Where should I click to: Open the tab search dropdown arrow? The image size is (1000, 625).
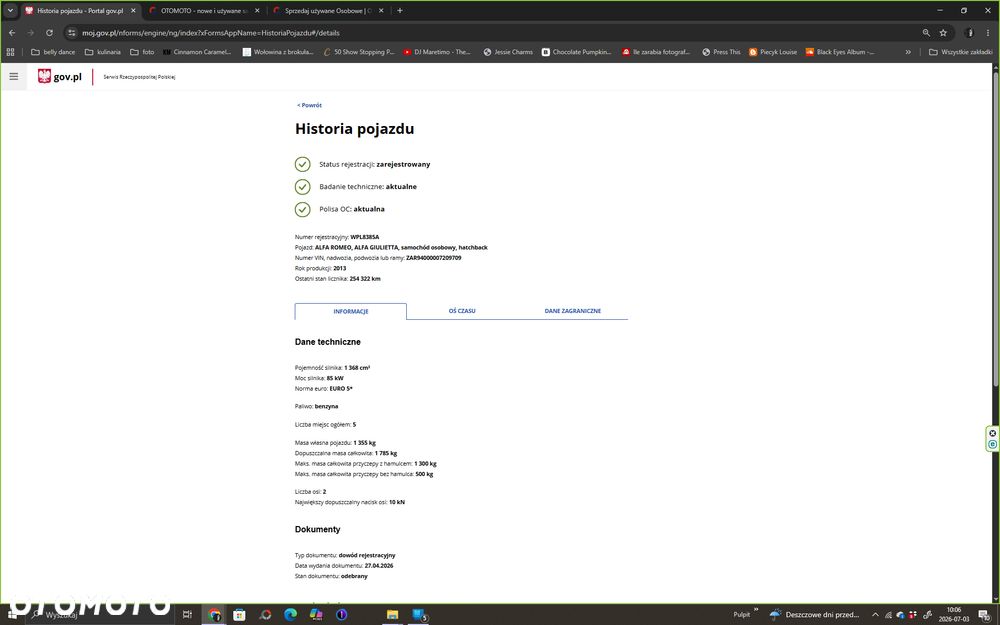coord(10,11)
